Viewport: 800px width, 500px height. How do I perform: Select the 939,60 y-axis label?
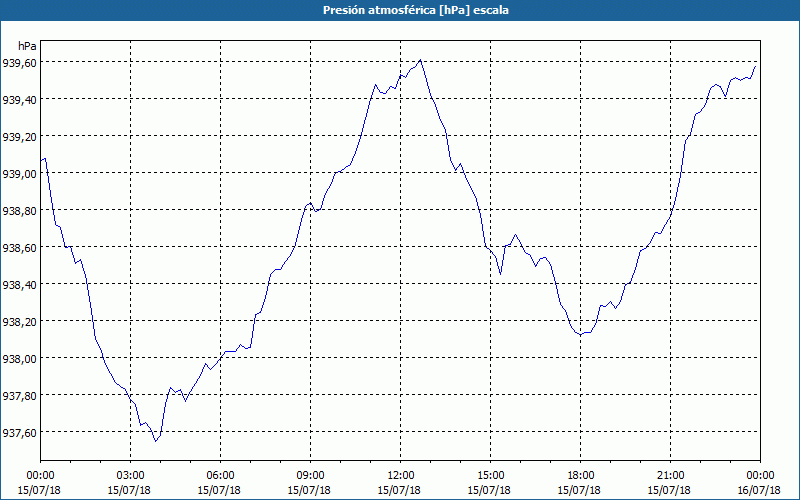[19, 63]
